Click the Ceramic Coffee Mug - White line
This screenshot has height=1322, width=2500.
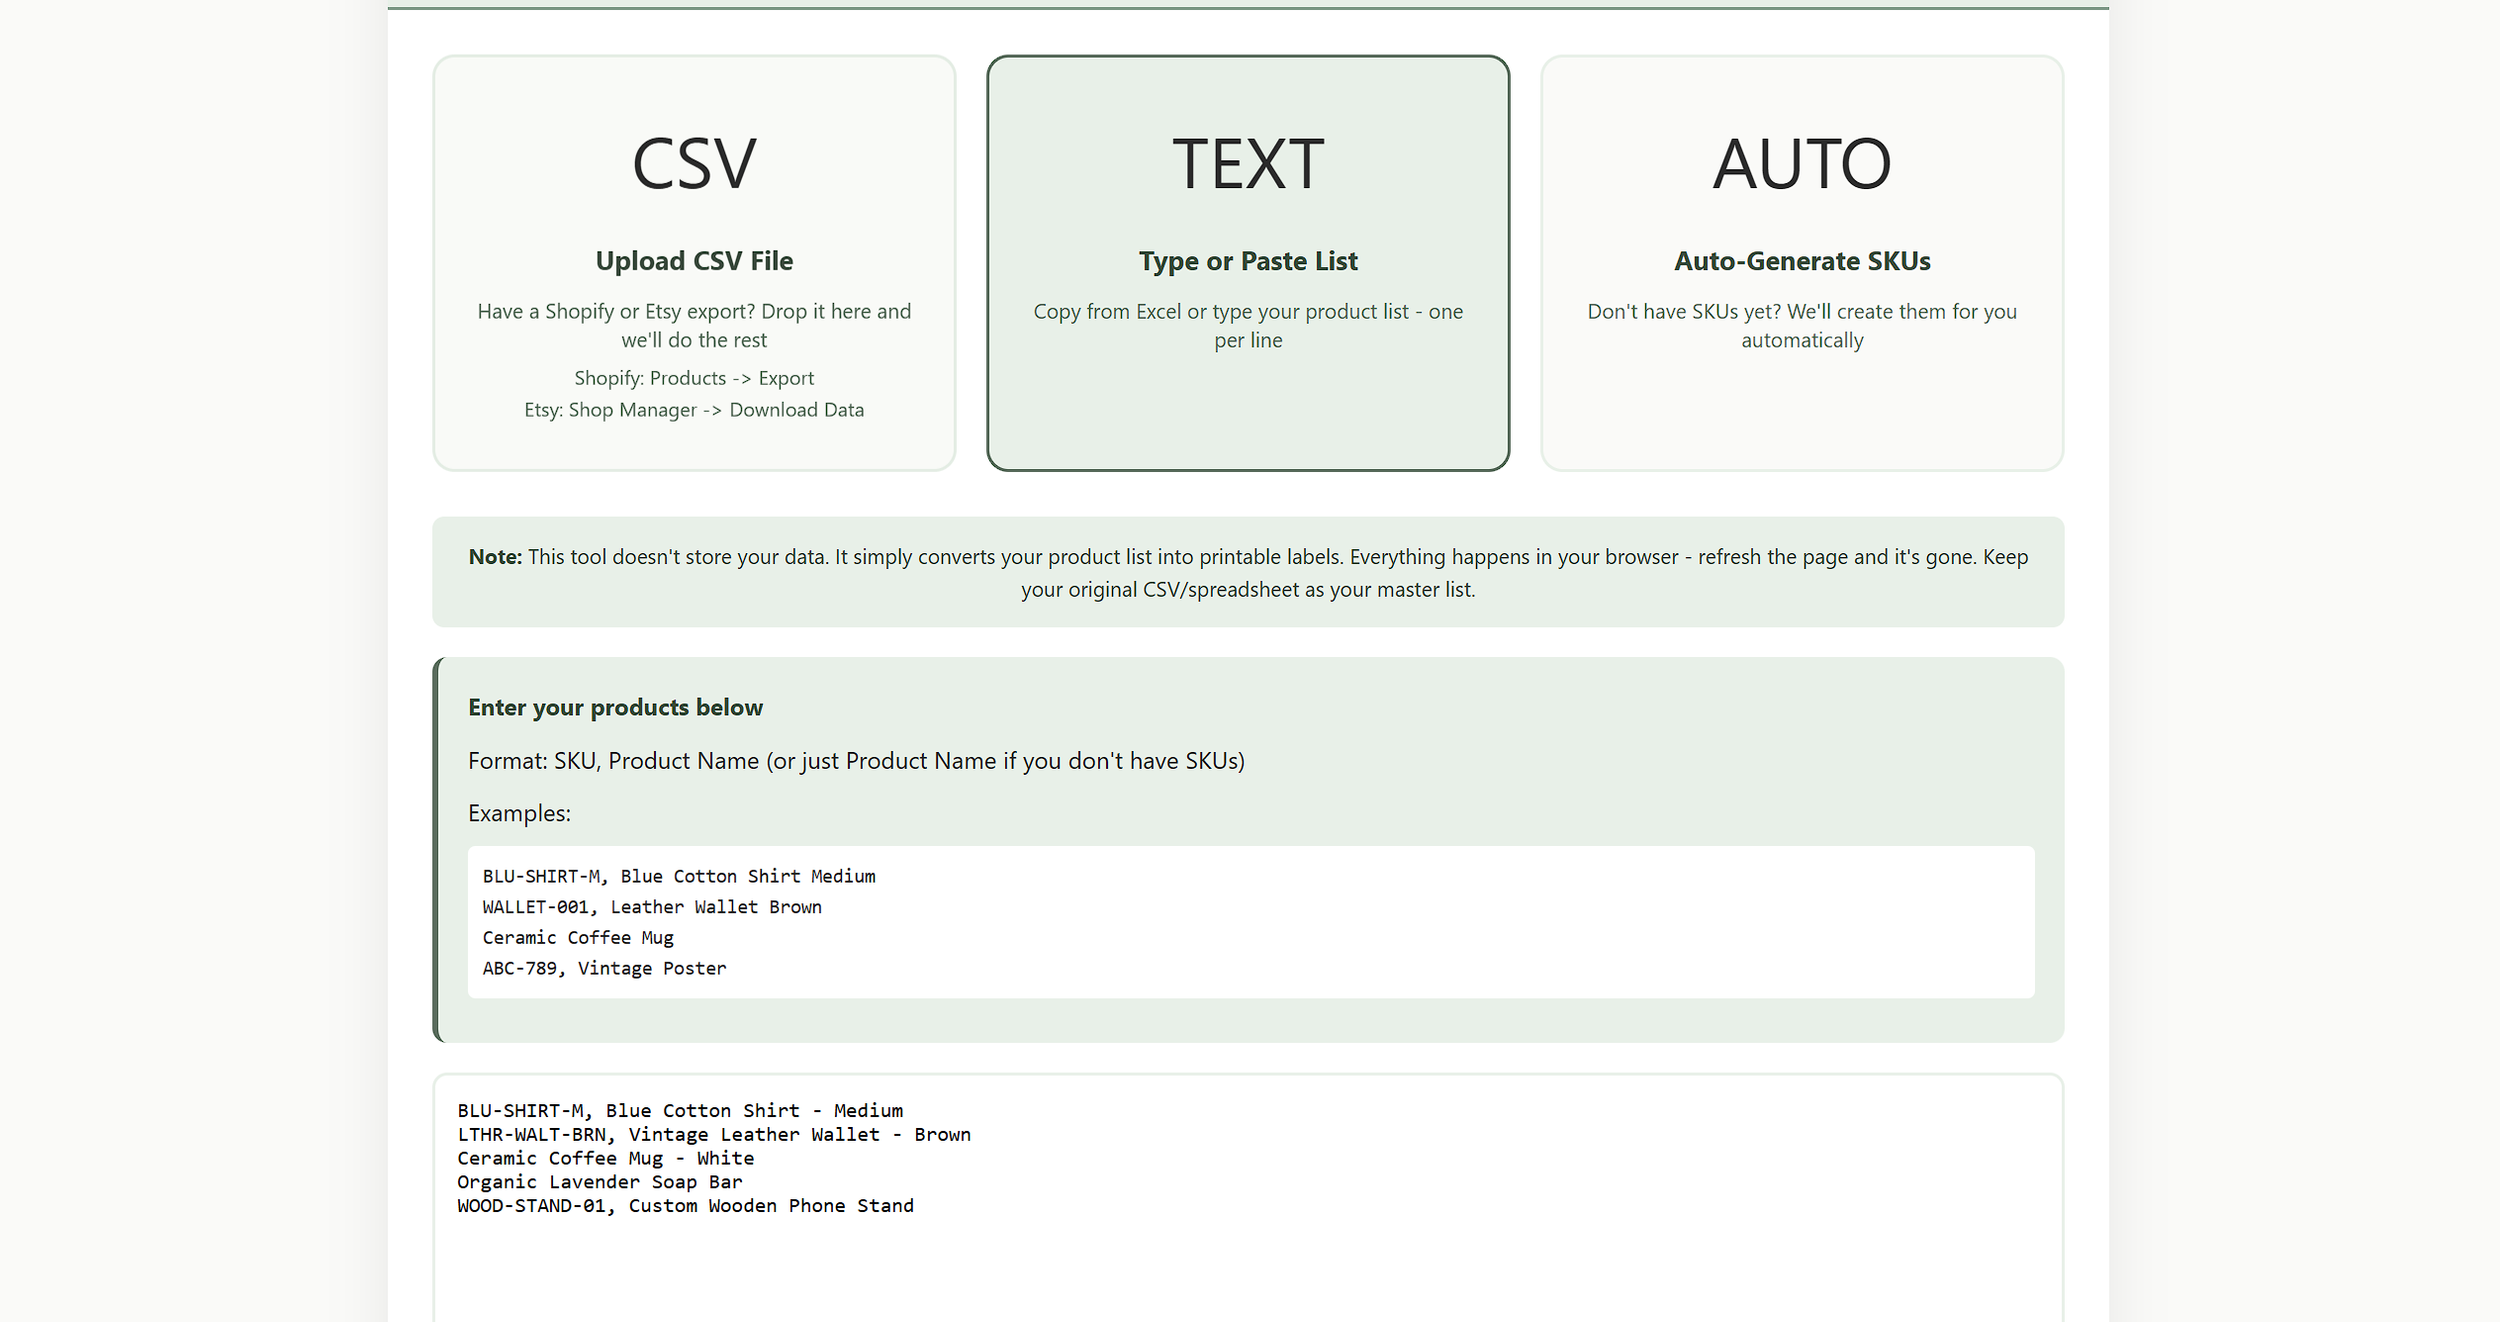click(x=605, y=1158)
